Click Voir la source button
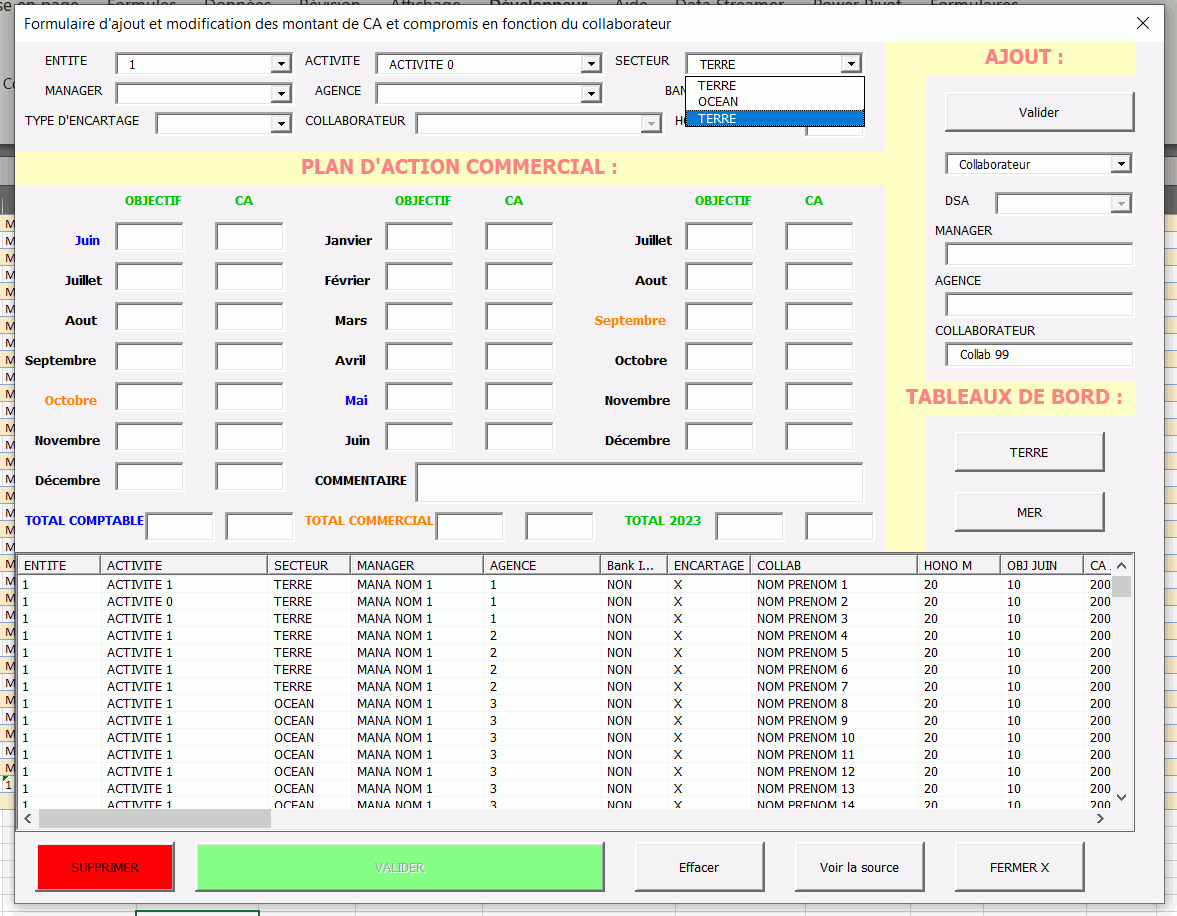The image size is (1177, 916). click(859, 867)
